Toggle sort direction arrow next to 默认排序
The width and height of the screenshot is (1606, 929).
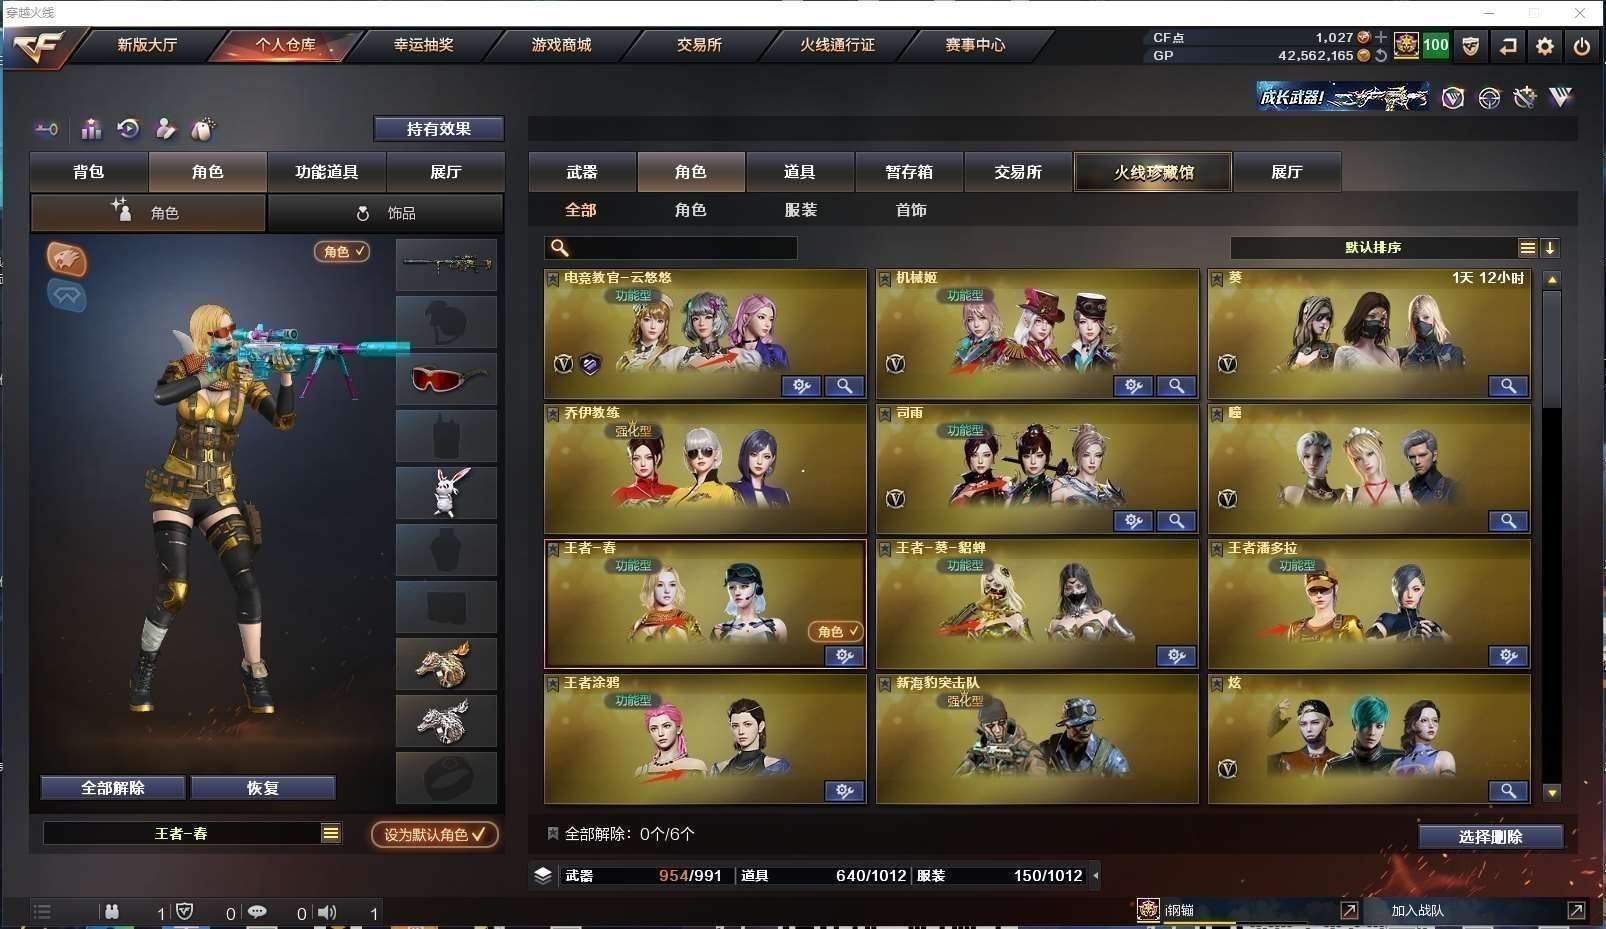1550,248
